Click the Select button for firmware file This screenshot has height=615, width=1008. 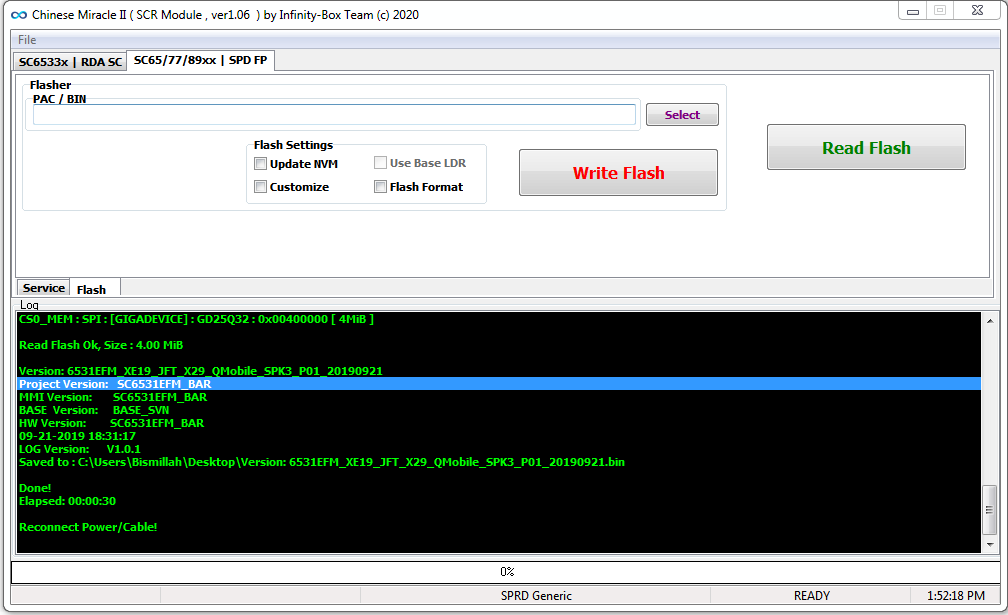point(682,115)
